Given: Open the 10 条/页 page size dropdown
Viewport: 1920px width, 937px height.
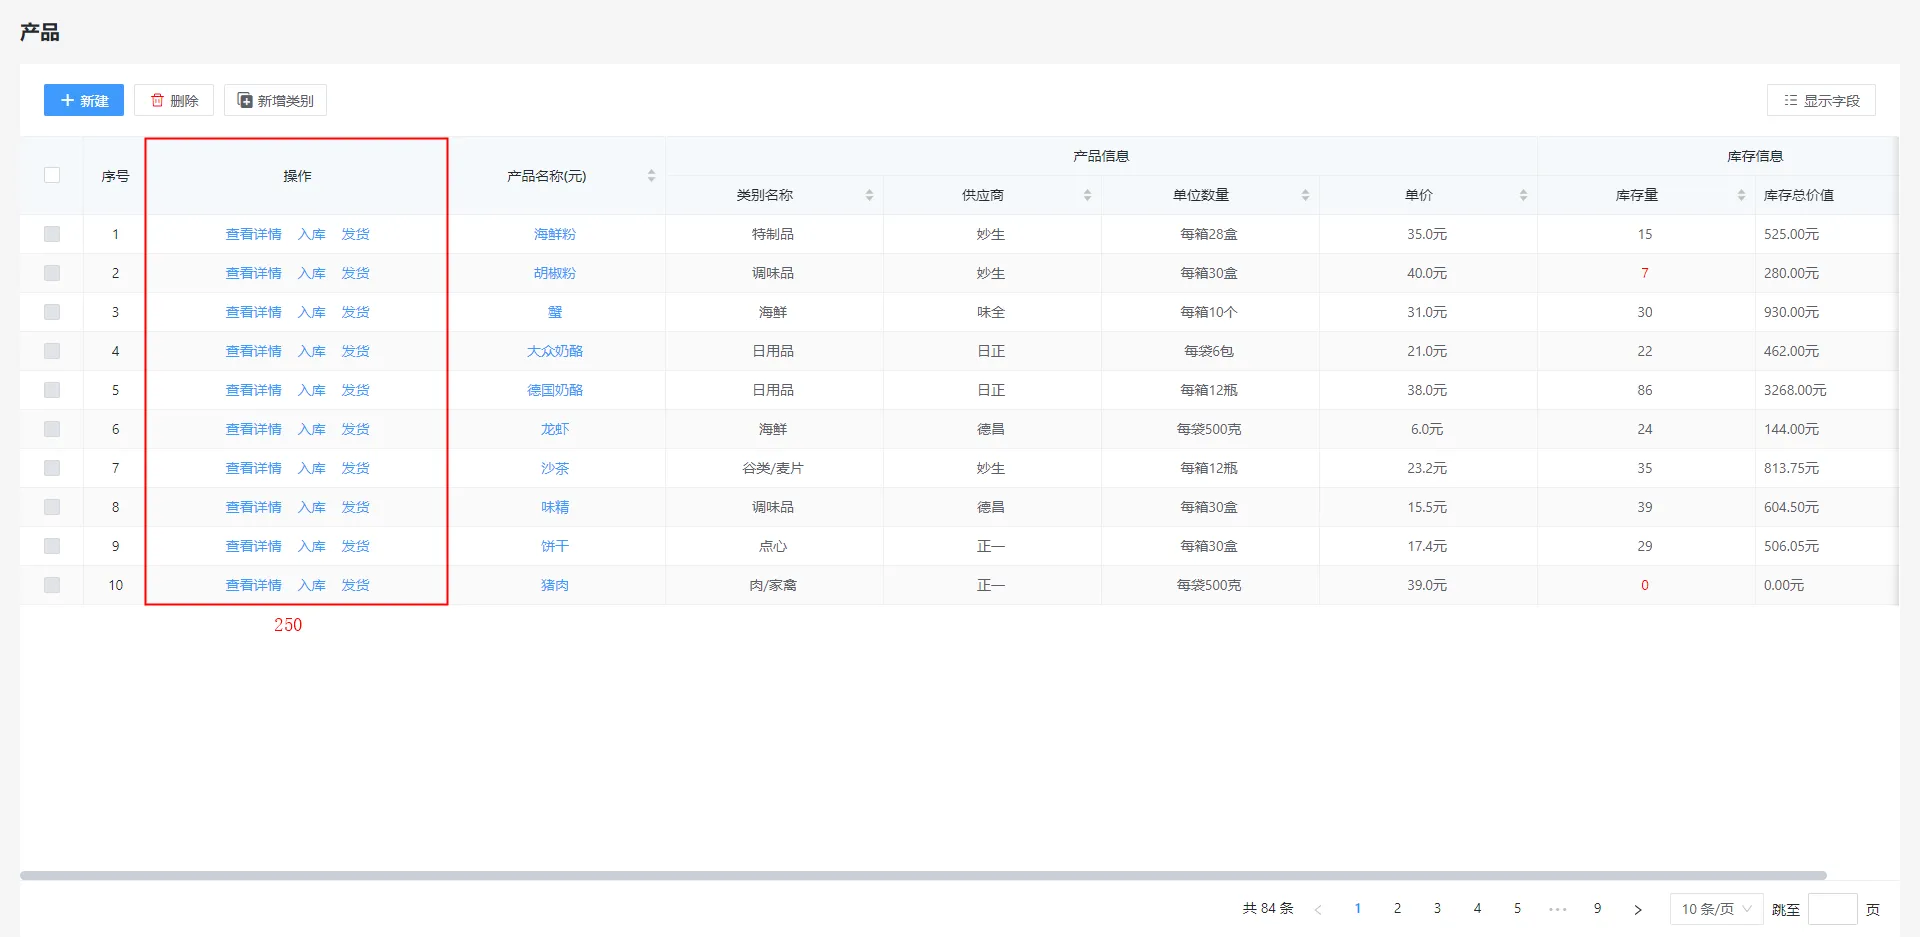Looking at the screenshot, I should 1716,909.
